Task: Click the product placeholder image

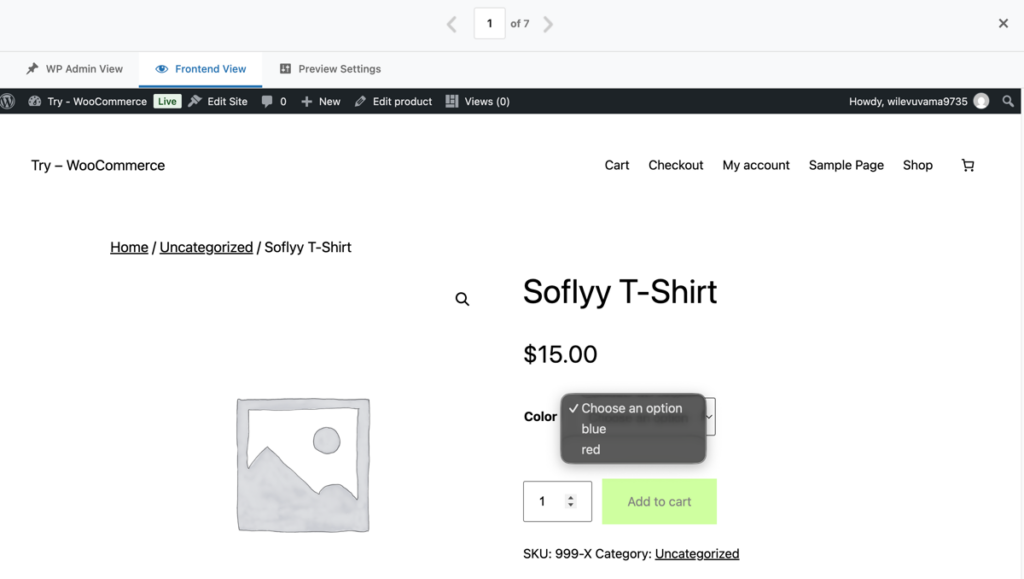Action: tap(303, 465)
